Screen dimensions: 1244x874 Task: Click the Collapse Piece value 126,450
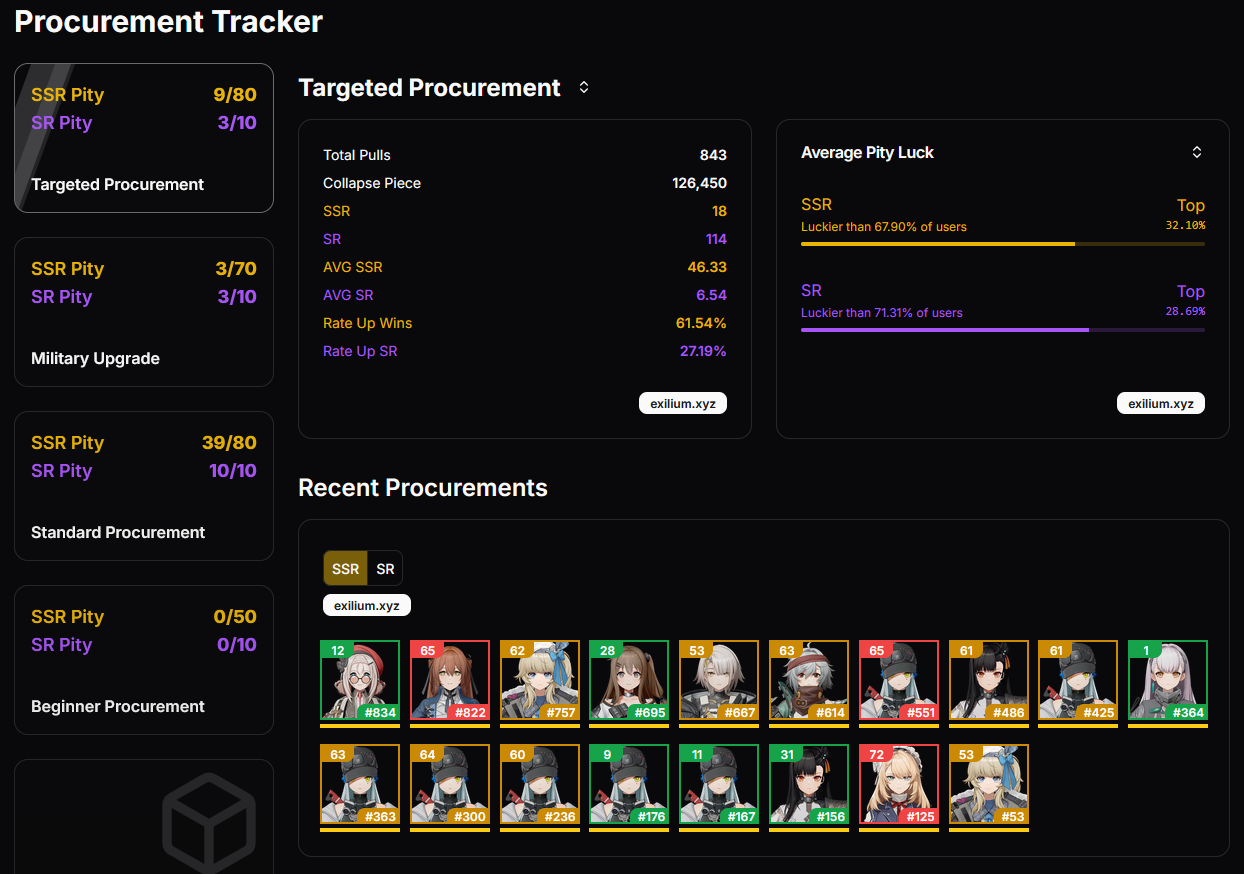(x=699, y=183)
